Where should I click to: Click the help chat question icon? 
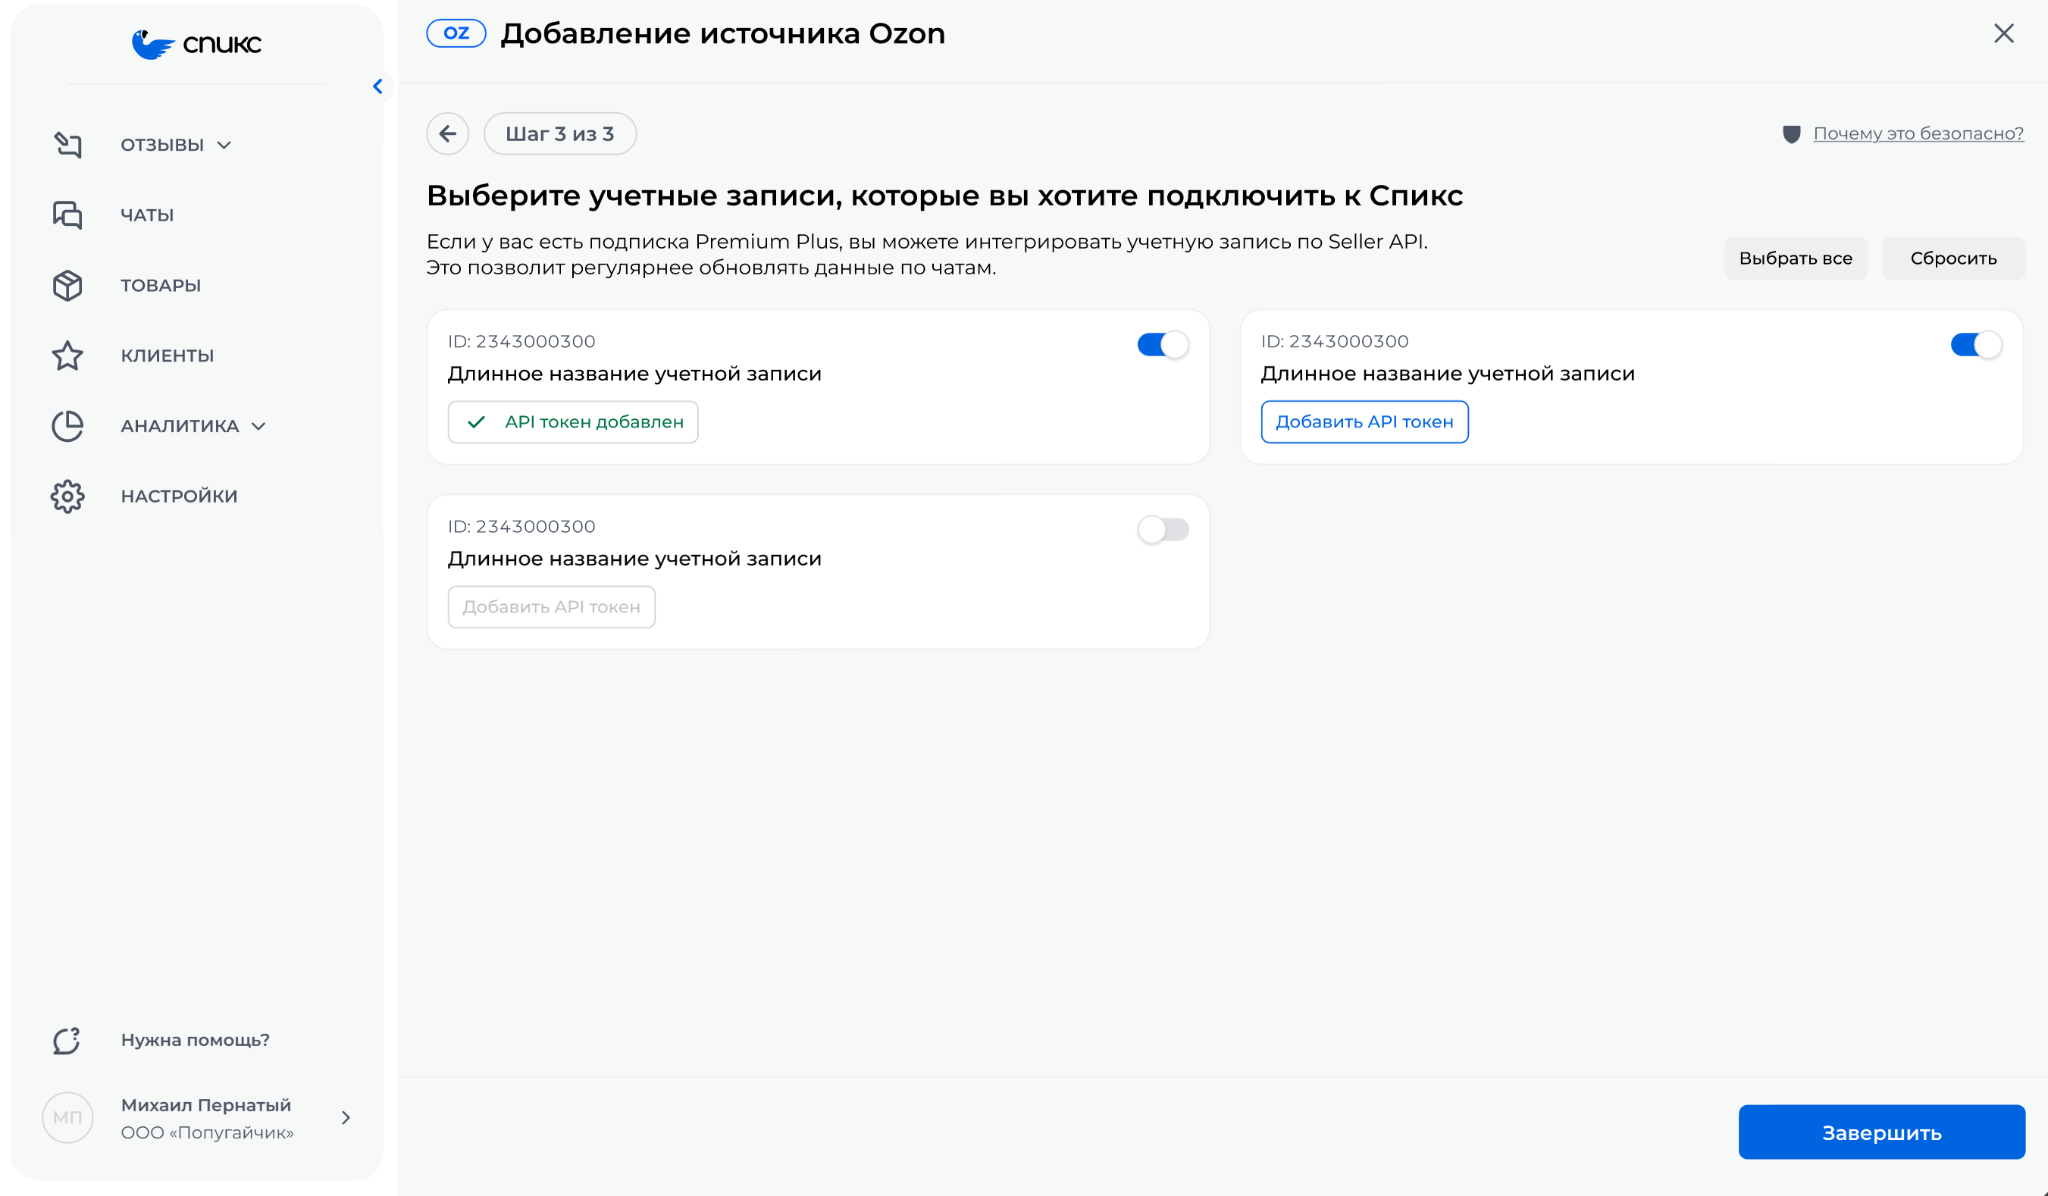coord(67,1041)
